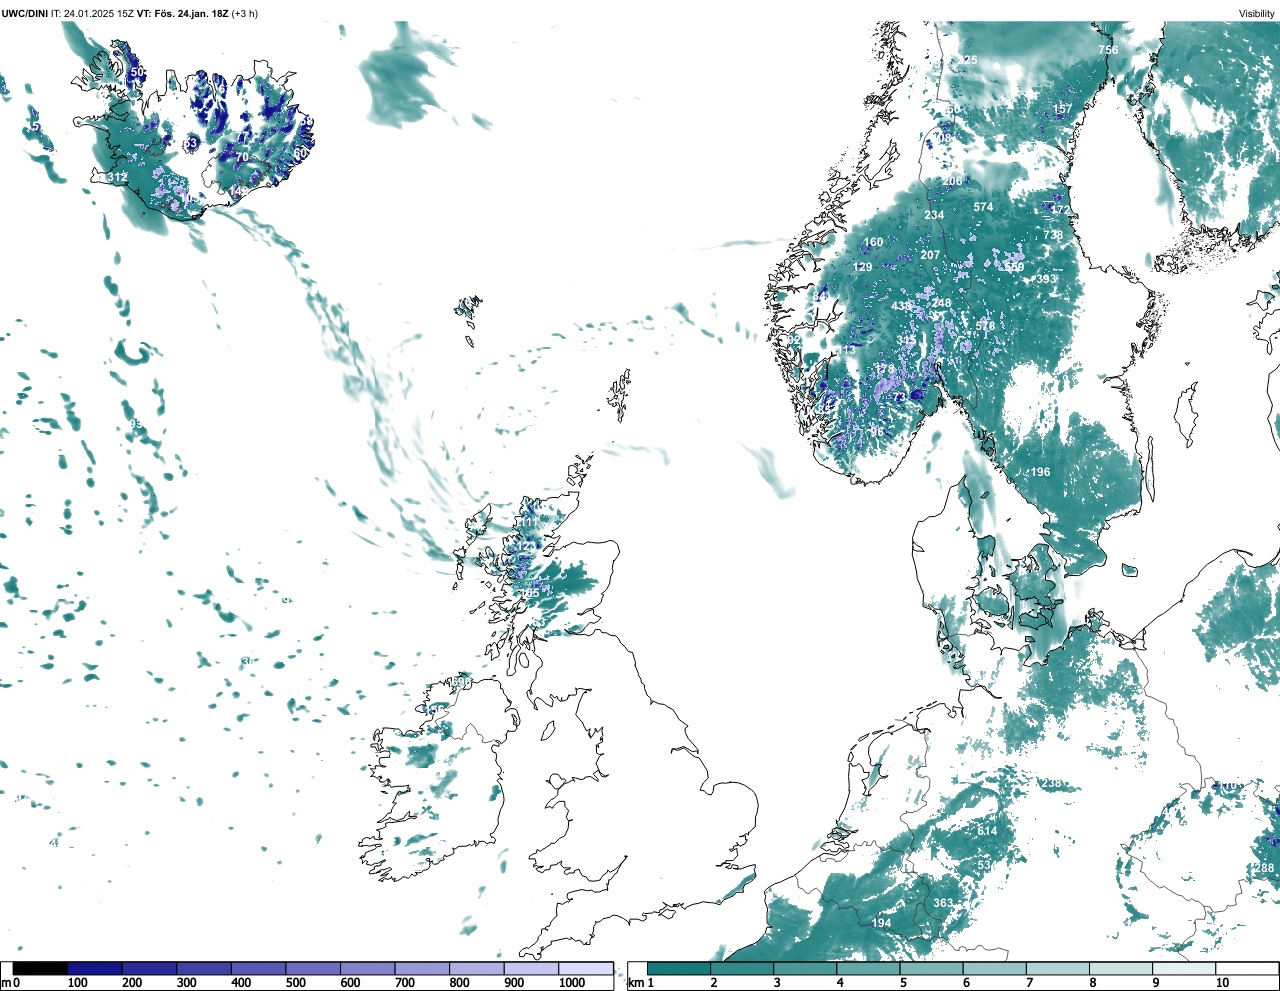Click the '393' value over Sweden

click(x=1046, y=279)
